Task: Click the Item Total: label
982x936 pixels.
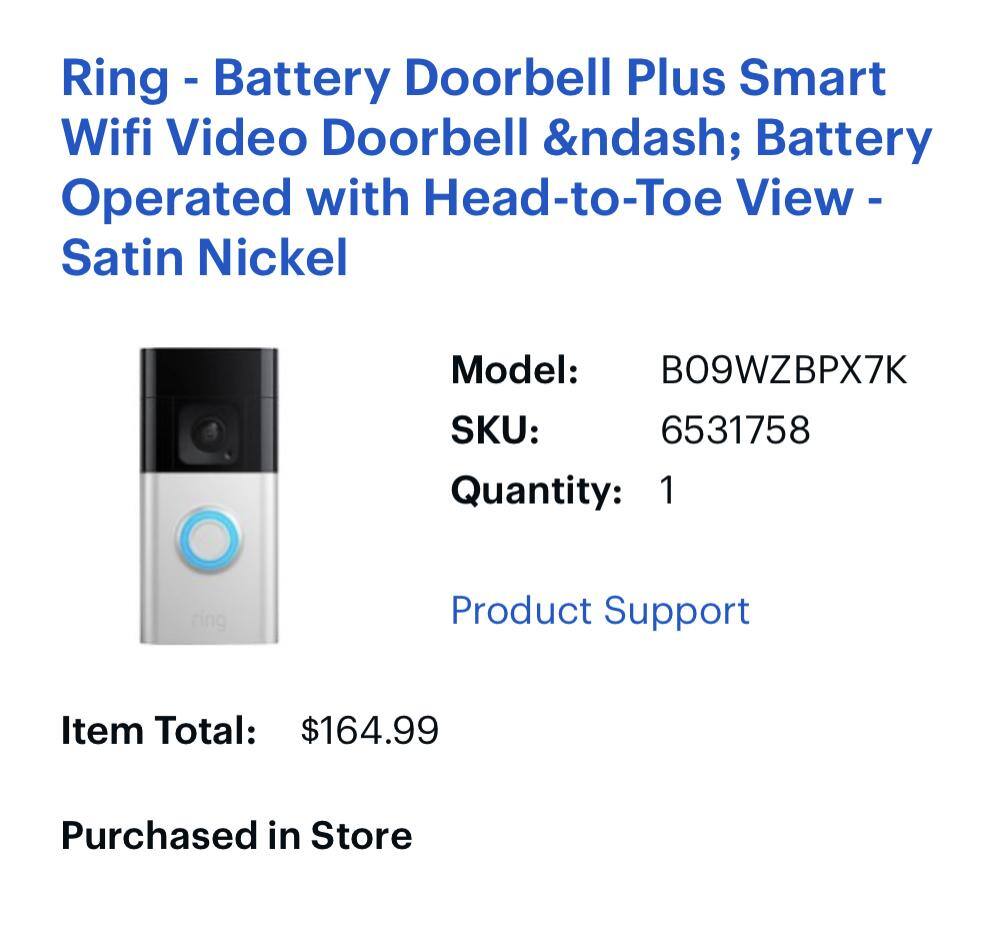Action: tap(159, 730)
